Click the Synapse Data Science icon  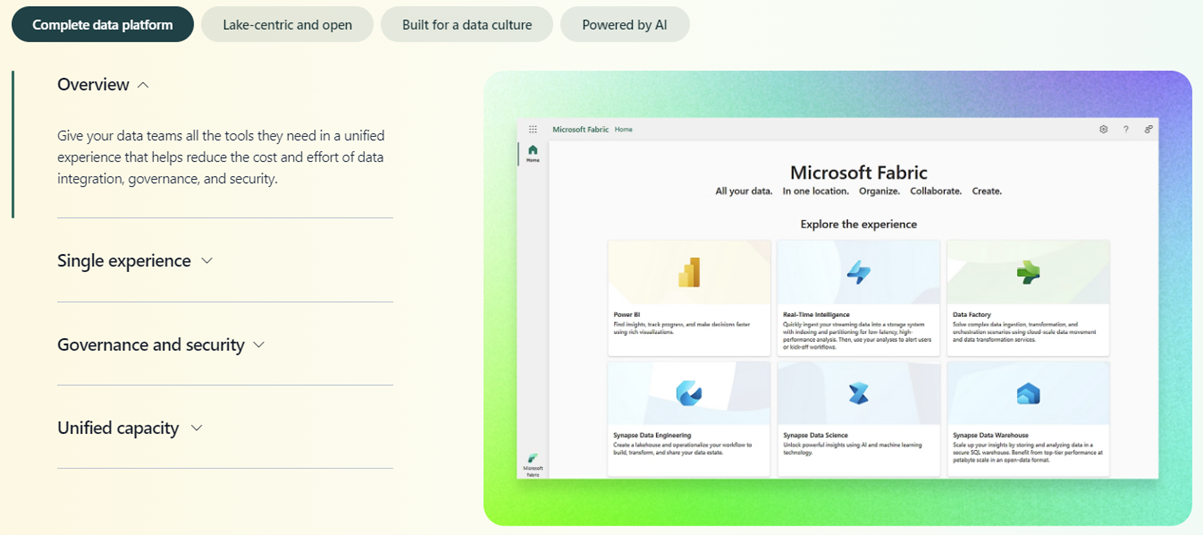click(859, 393)
